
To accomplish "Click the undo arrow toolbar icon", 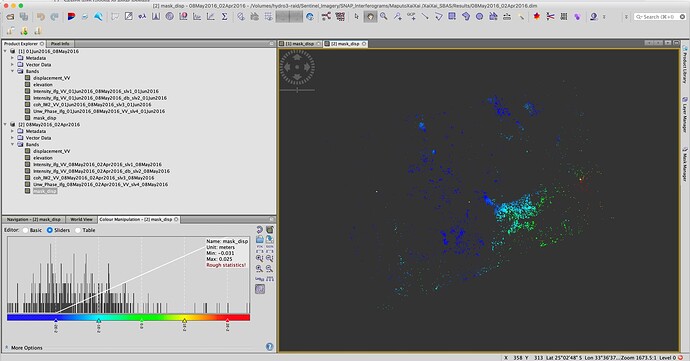I will point(40,17).
